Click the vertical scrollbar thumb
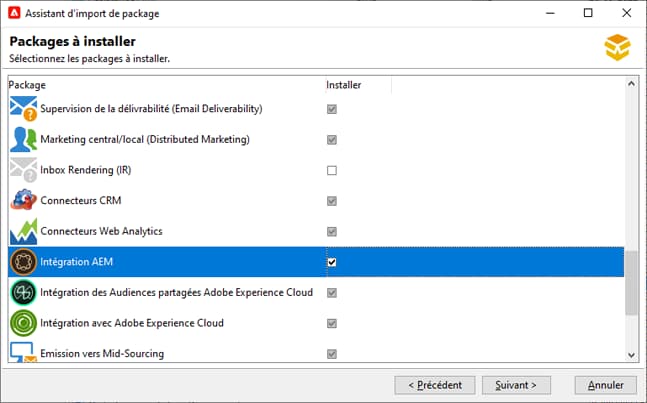The height and width of the screenshot is (403, 647). pyautogui.click(x=631, y=283)
